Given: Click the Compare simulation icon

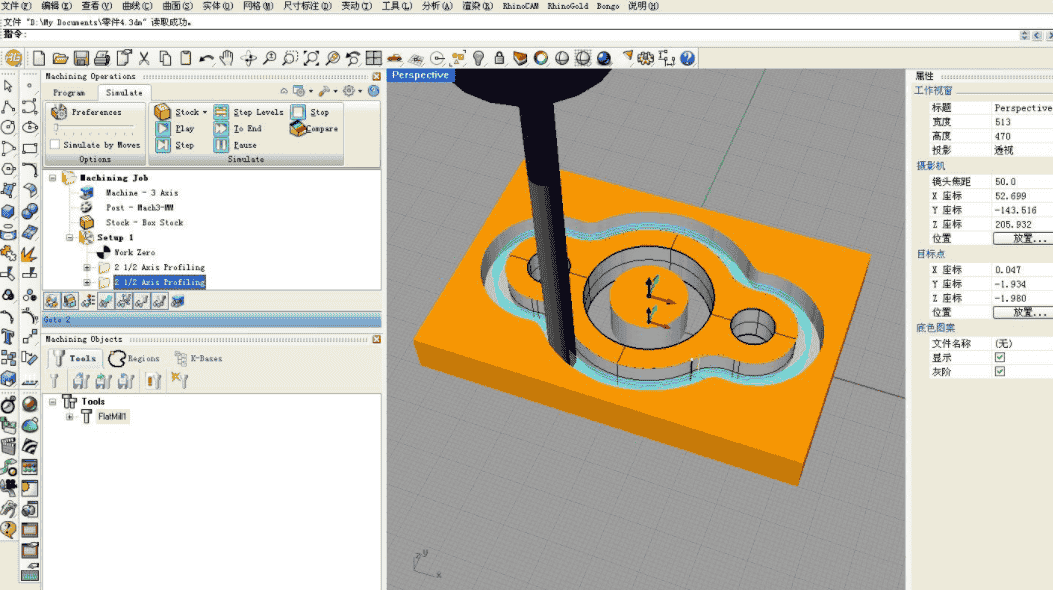Looking at the screenshot, I should (x=298, y=129).
